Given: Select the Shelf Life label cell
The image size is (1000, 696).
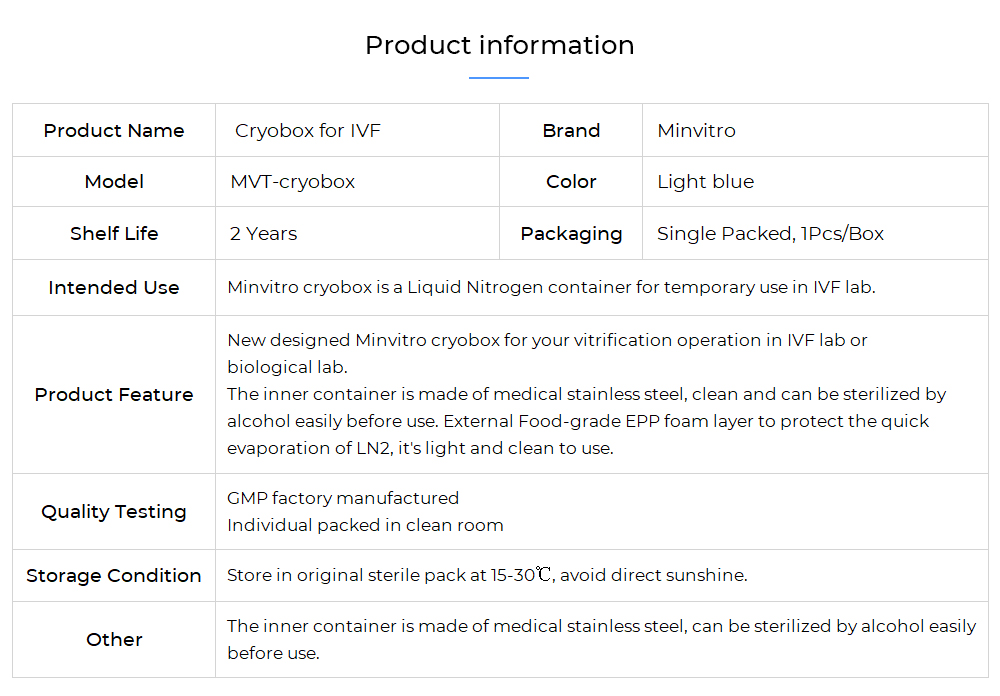Looking at the screenshot, I should click(114, 233).
